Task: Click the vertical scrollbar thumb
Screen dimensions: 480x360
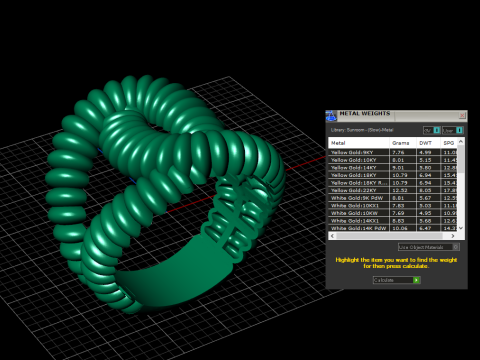Action: pyautogui.click(x=461, y=159)
